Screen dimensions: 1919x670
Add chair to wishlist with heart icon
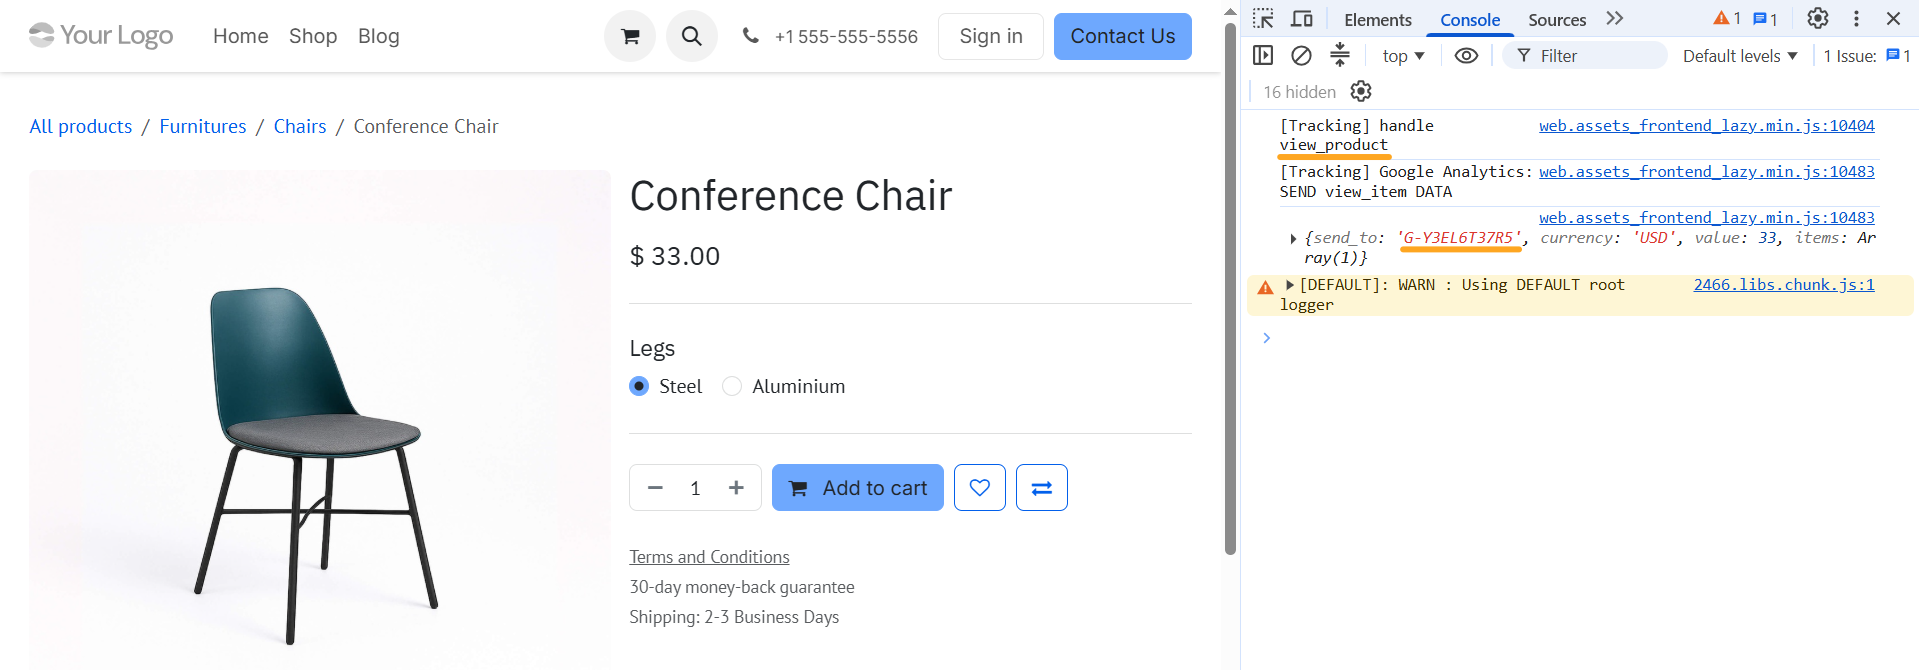click(x=980, y=488)
